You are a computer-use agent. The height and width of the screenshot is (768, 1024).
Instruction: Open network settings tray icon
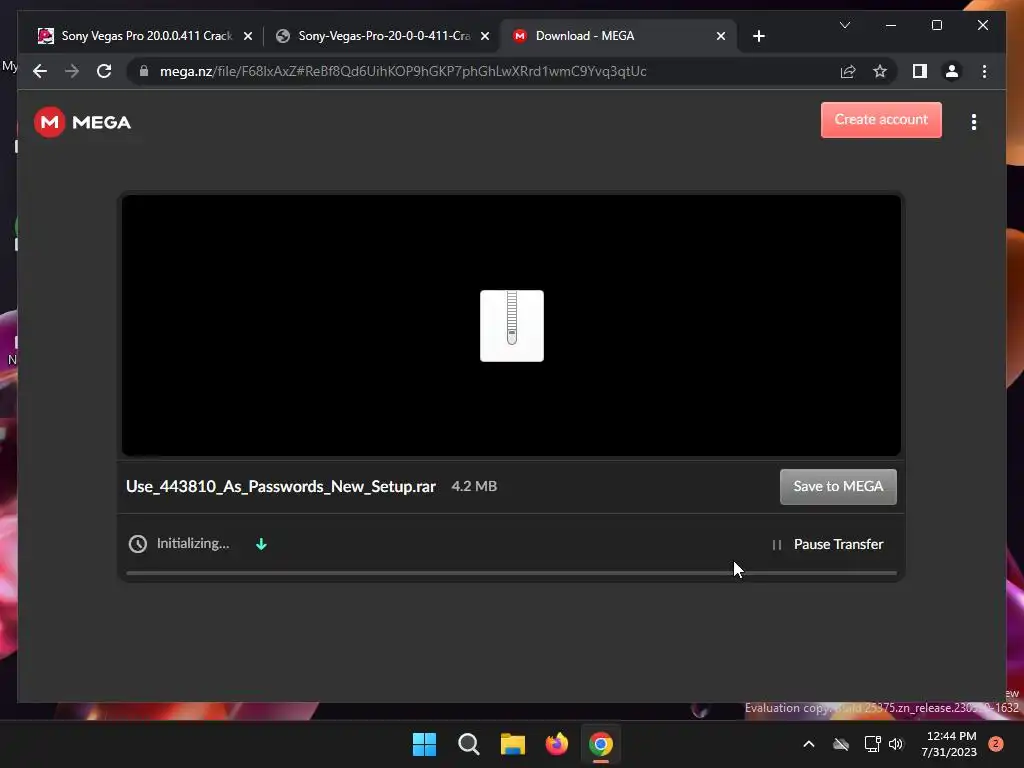[872, 744]
